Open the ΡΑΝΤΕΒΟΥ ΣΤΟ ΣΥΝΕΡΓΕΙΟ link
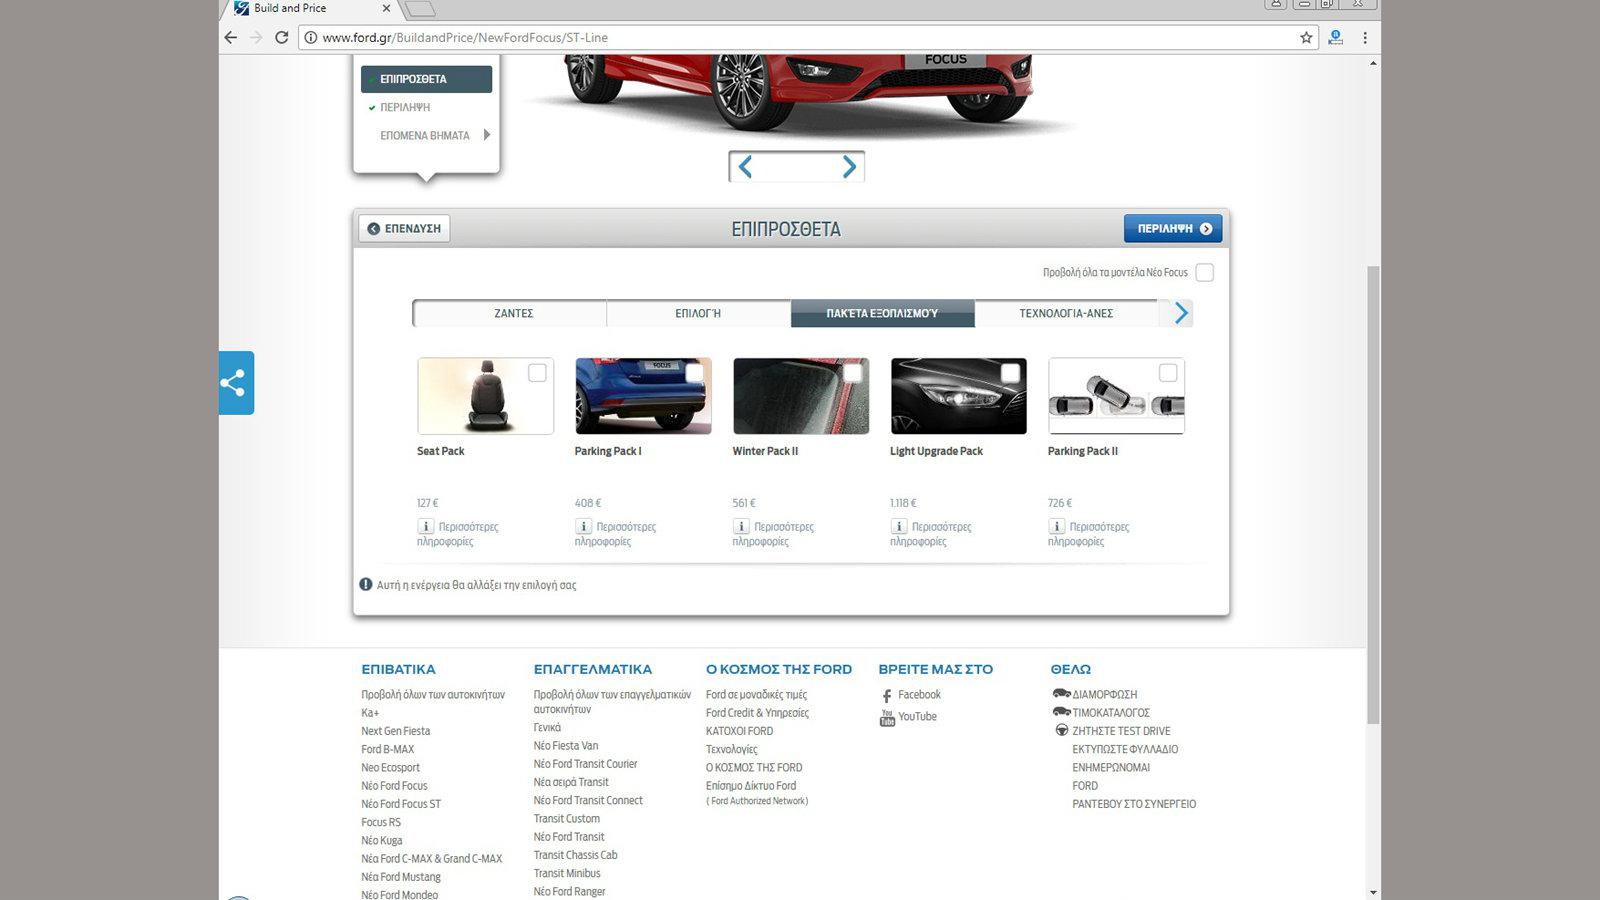This screenshot has width=1600, height=900. (1134, 804)
